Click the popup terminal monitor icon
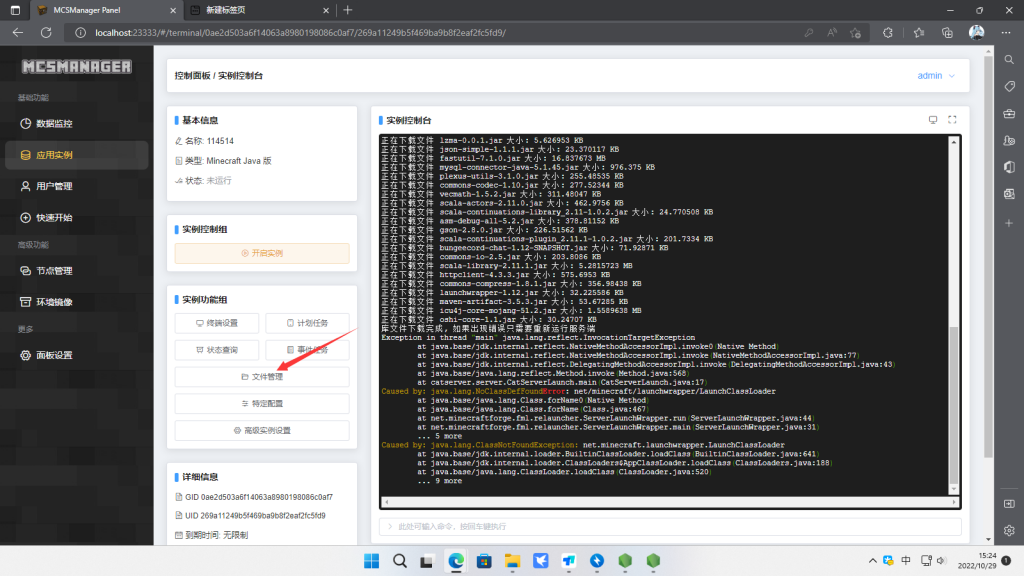This screenshot has width=1024, height=576. (x=933, y=120)
